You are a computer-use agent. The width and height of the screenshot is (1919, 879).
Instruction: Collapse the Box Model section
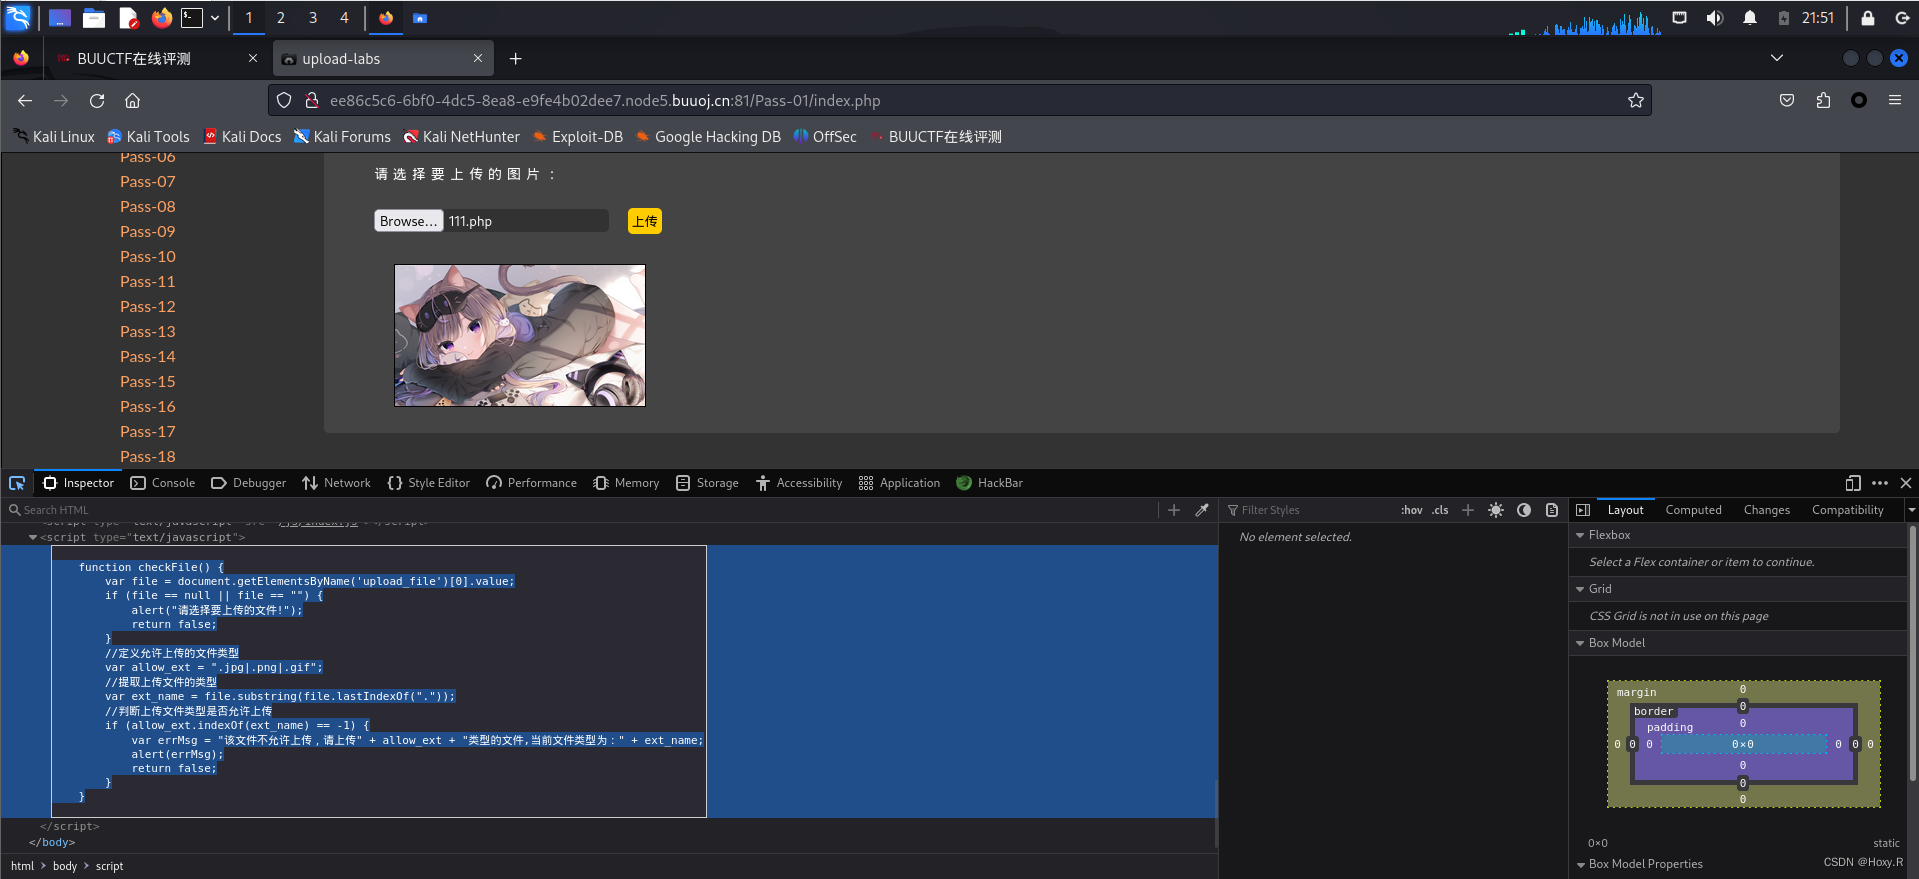(1580, 643)
